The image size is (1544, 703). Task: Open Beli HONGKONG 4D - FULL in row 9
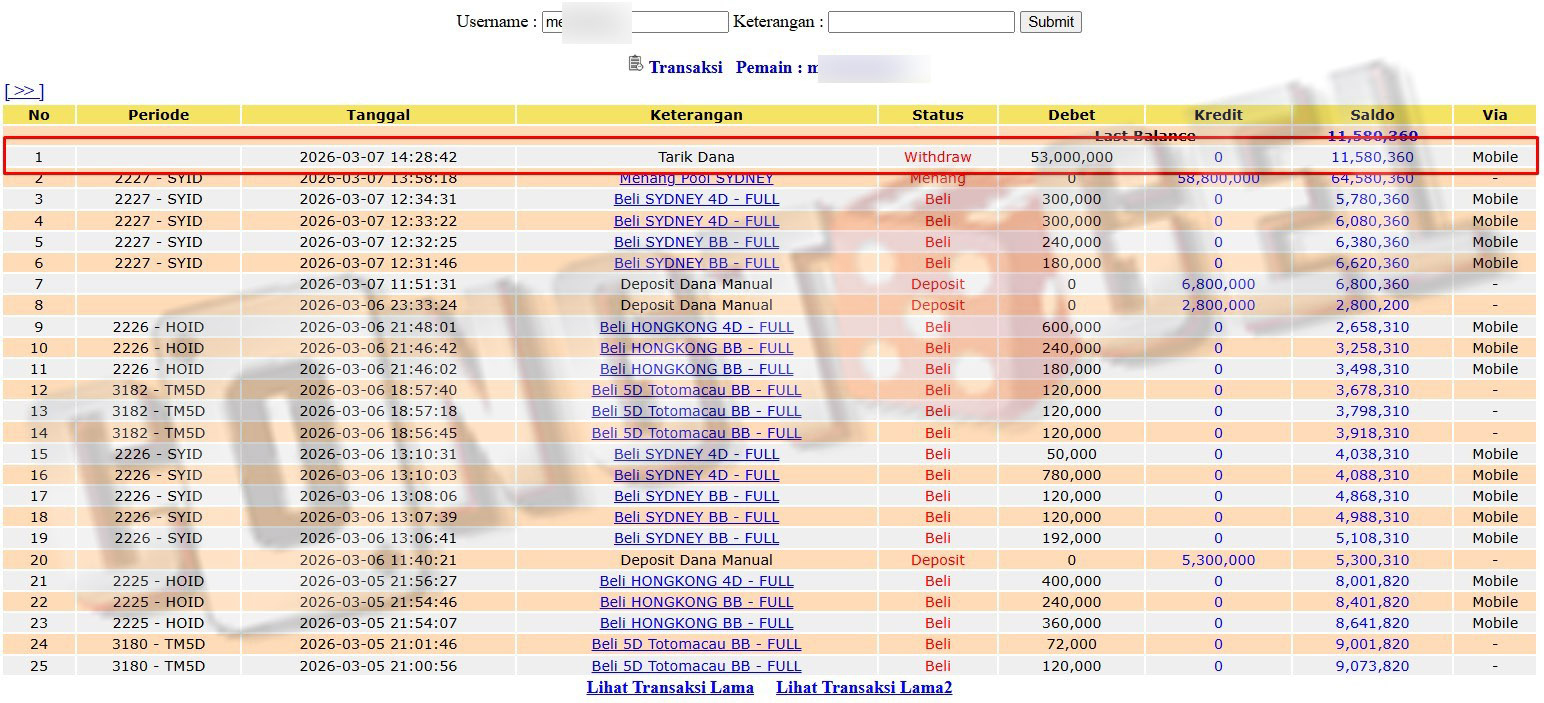696,327
